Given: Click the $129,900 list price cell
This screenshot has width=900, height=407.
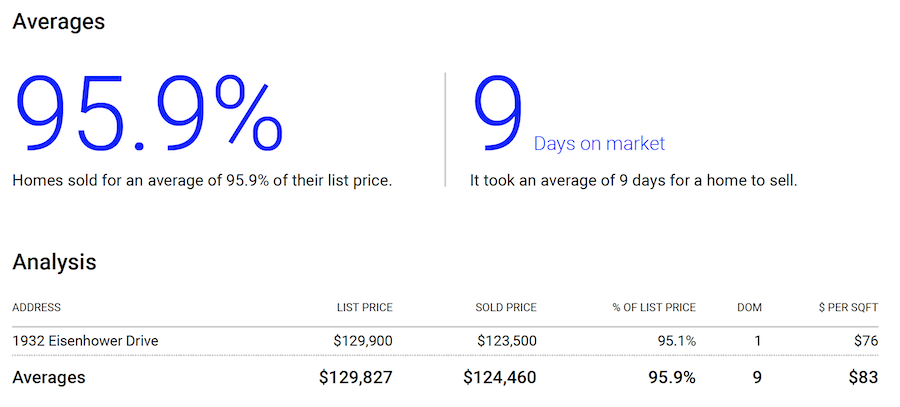Looking at the screenshot, I should (x=362, y=341).
